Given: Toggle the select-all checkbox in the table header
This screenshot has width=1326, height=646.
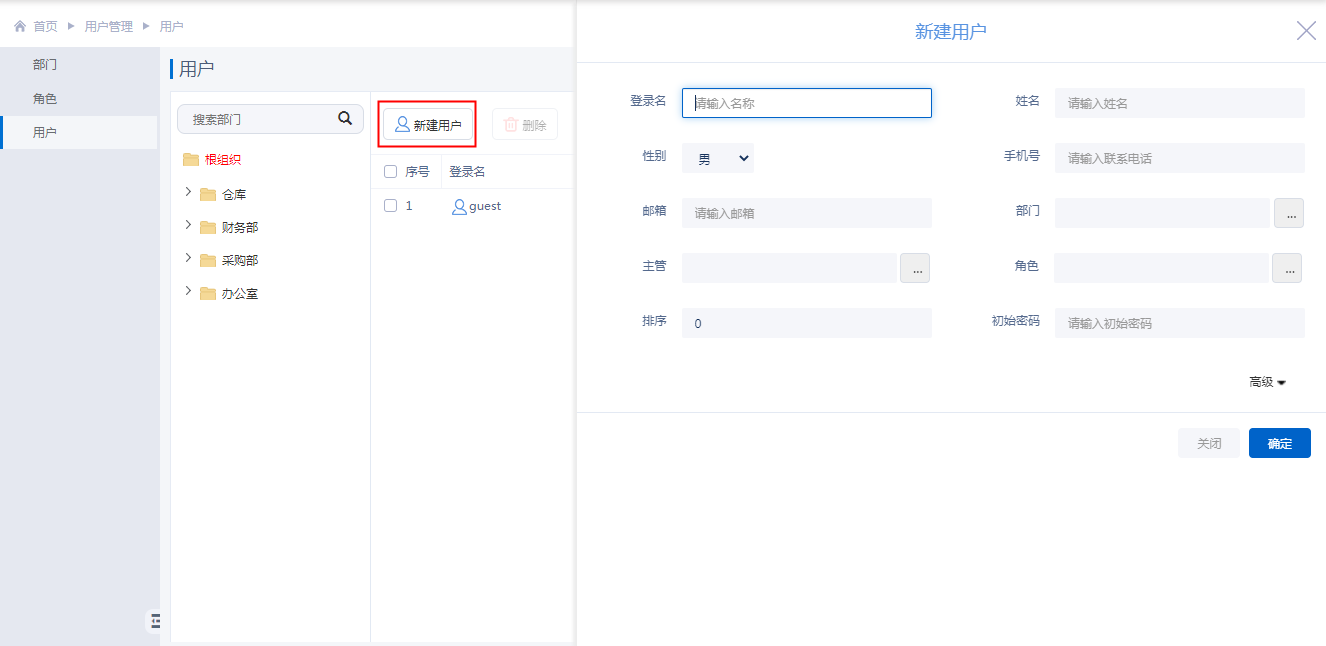Looking at the screenshot, I should pyautogui.click(x=391, y=172).
